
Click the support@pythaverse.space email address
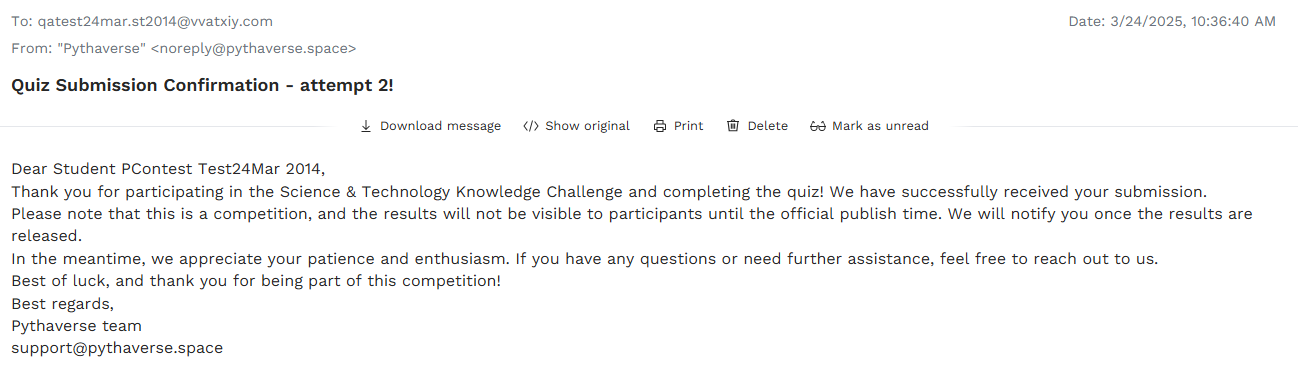(x=117, y=348)
